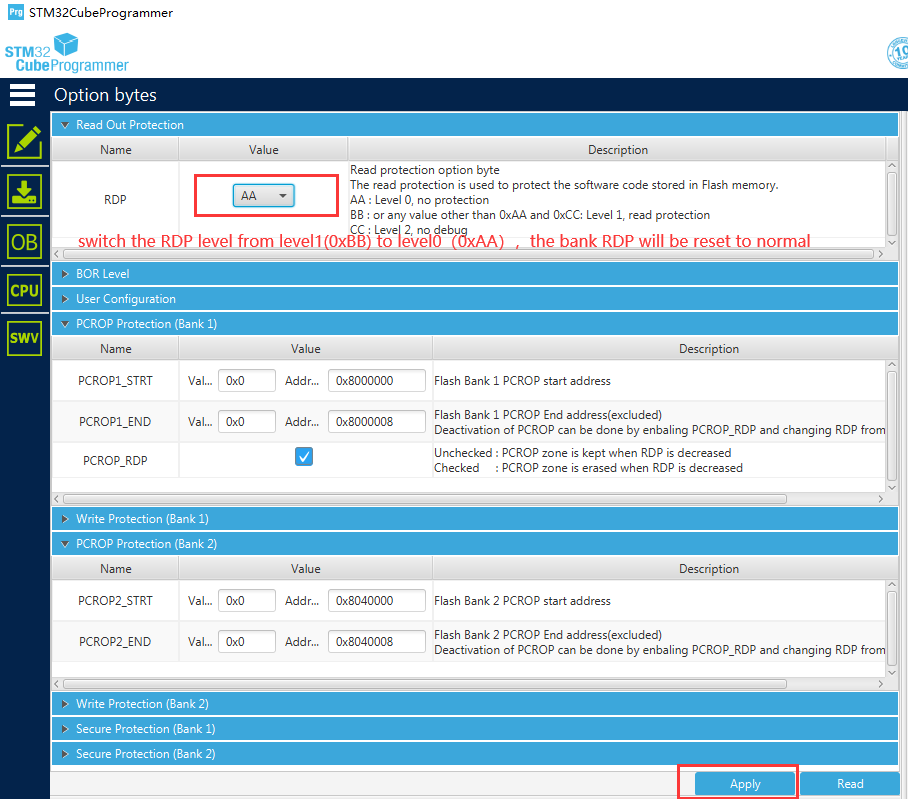Click the PCROP1_STRT value field
The height and width of the screenshot is (799, 908).
coord(247,380)
